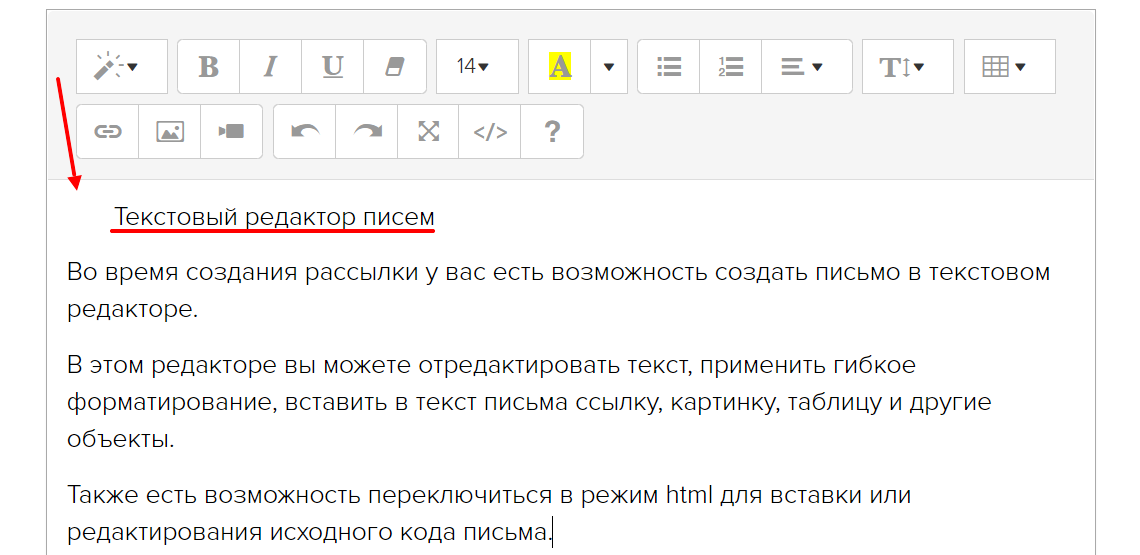This screenshot has height=555, width=1140.
Task: Insert a bulleted unordered list
Action: coord(668,67)
